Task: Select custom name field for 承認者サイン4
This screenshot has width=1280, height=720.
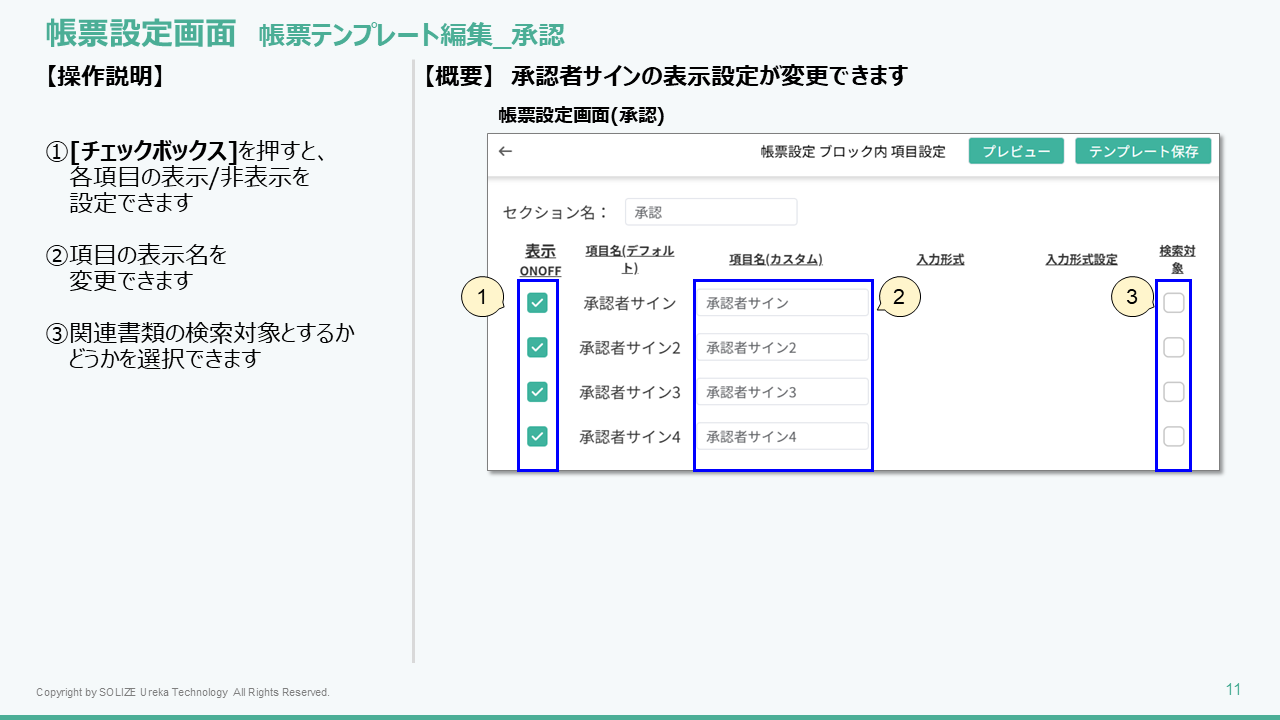Action: (782, 437)
